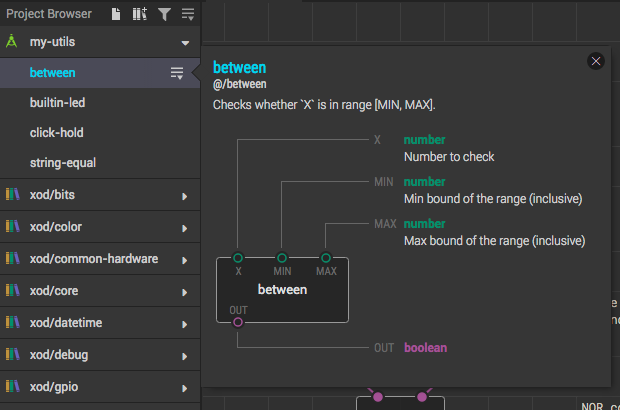Open the between patch context menu icon
Viewport: 620px width, 410px height.
point(177,73)
